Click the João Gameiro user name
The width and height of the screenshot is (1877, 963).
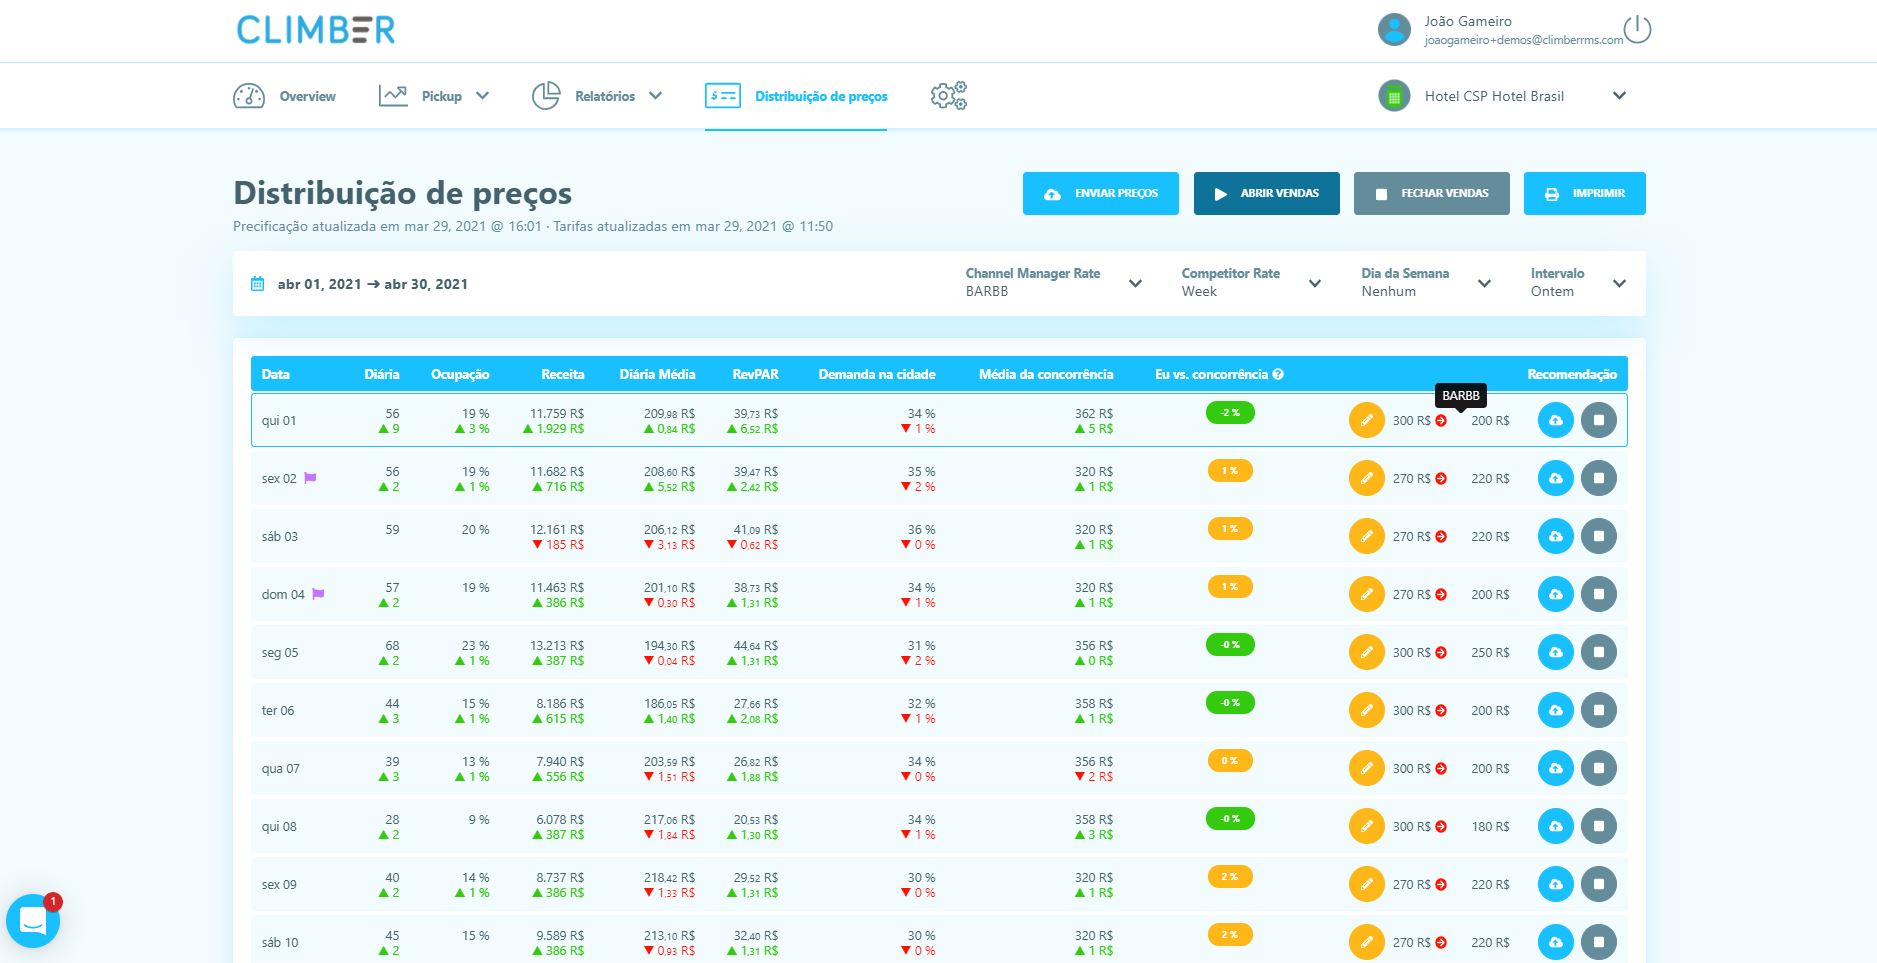click(1468, 21)
